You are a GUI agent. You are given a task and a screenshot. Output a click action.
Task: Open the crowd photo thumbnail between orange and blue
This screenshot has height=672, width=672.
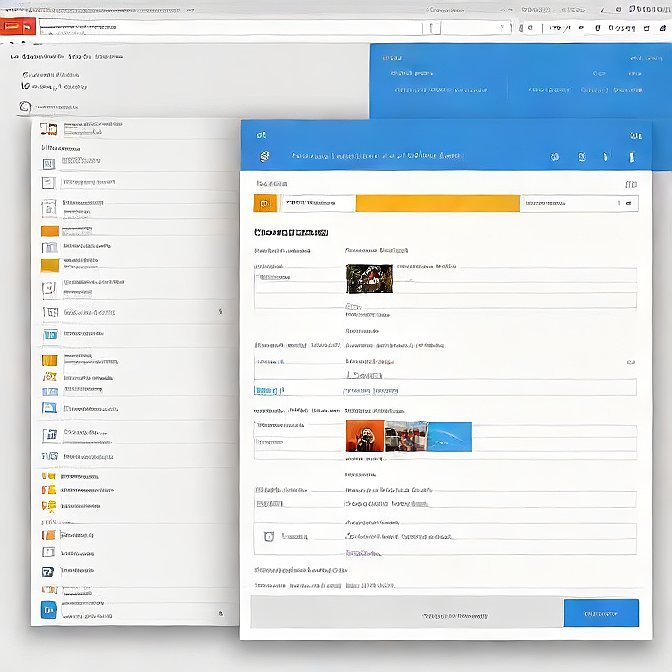point(406,436)
